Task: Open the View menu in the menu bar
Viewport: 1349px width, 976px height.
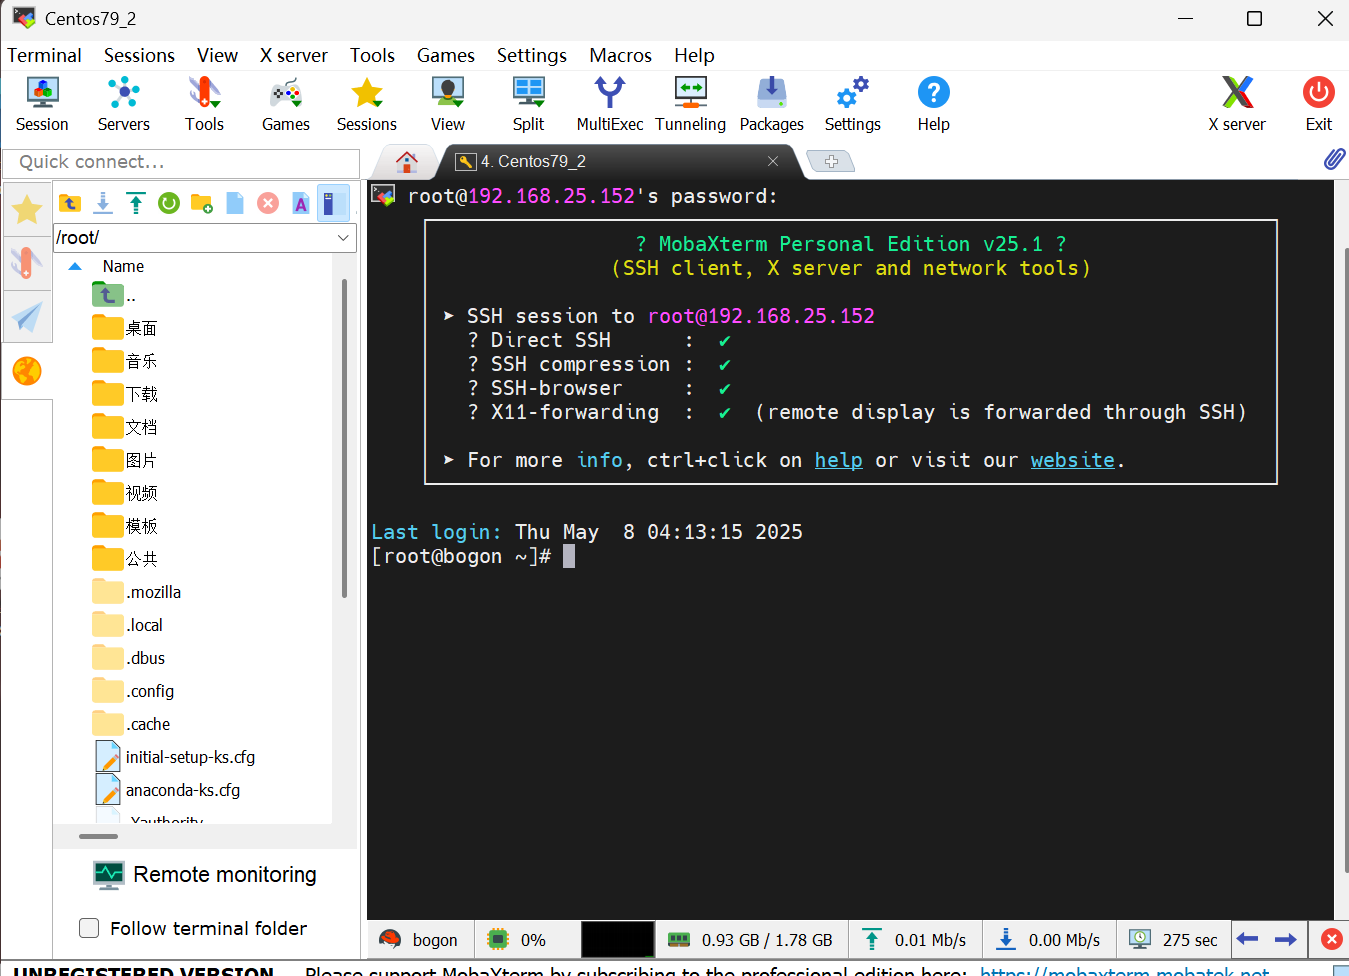Action: point(217,55)
